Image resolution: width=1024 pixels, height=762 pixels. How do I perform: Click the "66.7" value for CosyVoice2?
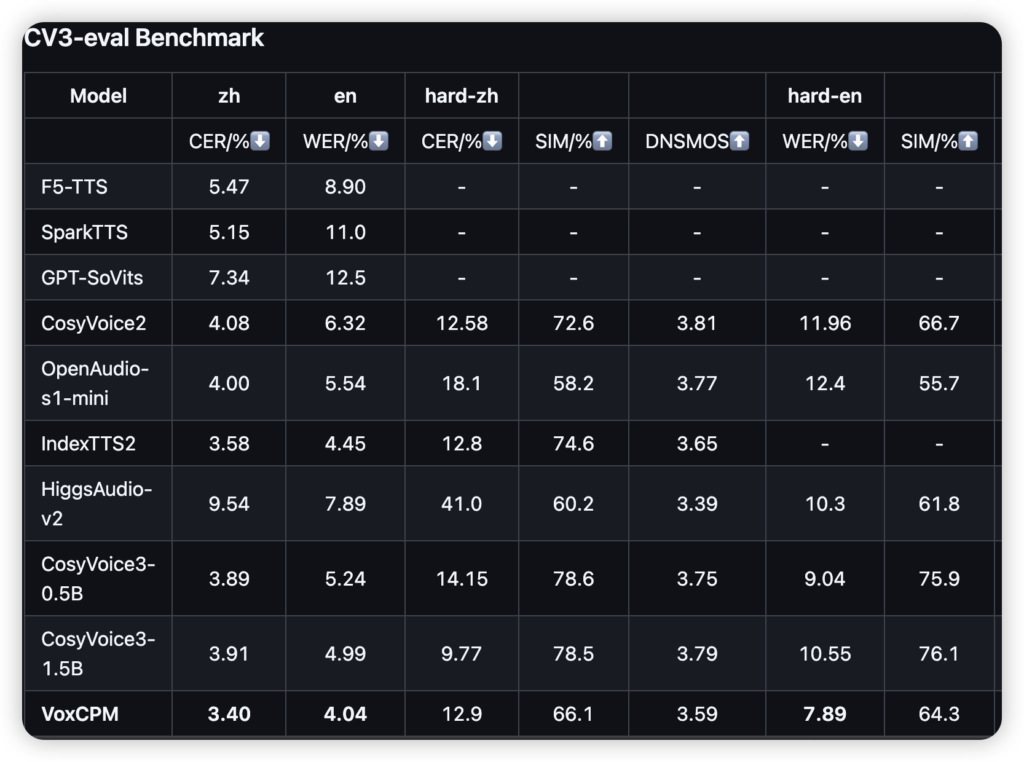[939, 323]
